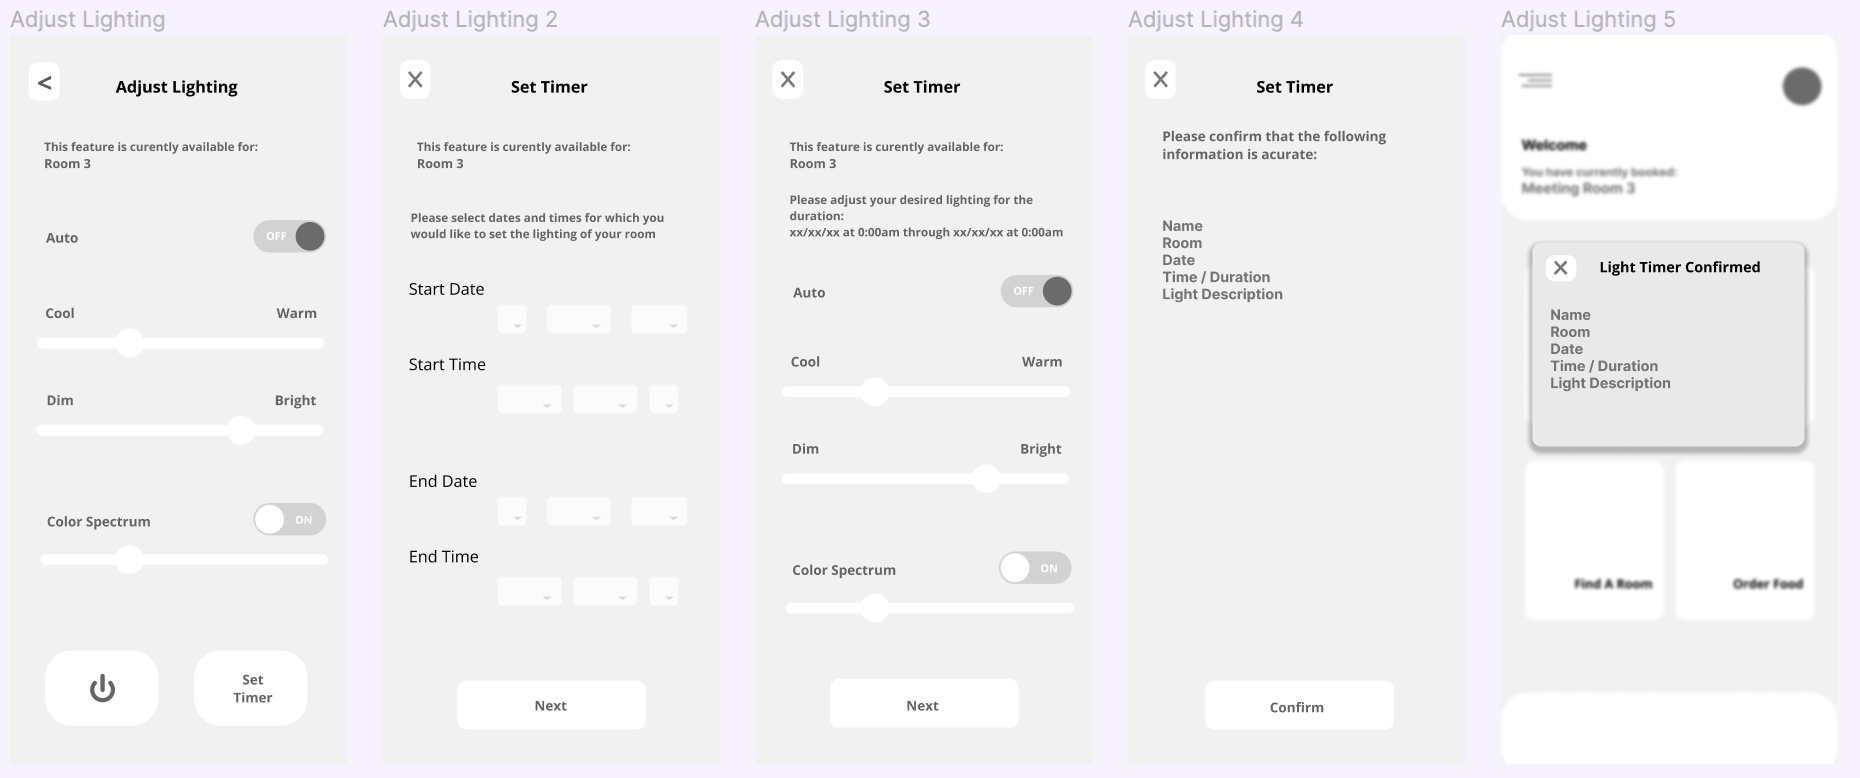Open the Order Food tile
Image resolution: width=1860 pixels, height=778 pixels.
pyautogui.click(x=1745, y=540)
